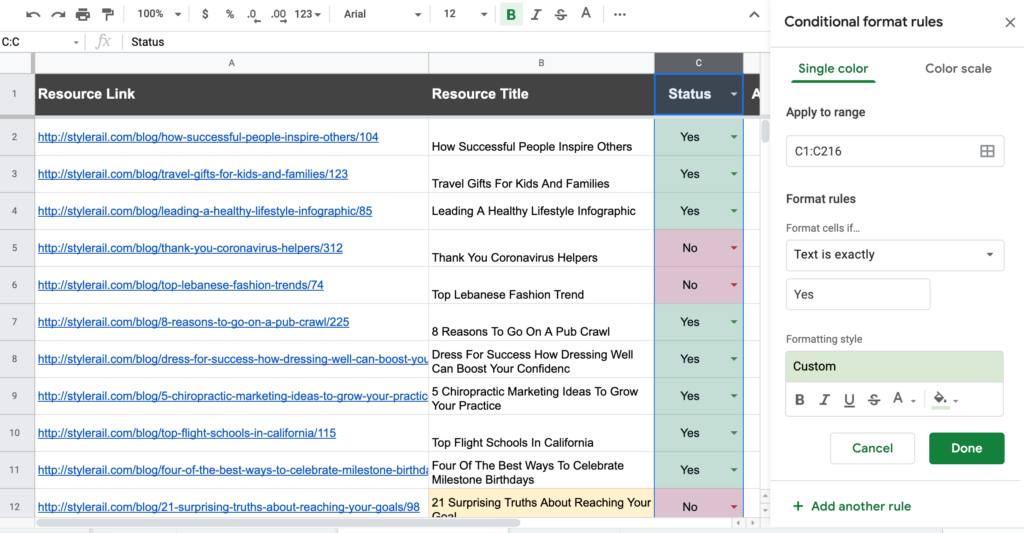Format as percent icon
Screen dimensions: 1024x533
229,14
